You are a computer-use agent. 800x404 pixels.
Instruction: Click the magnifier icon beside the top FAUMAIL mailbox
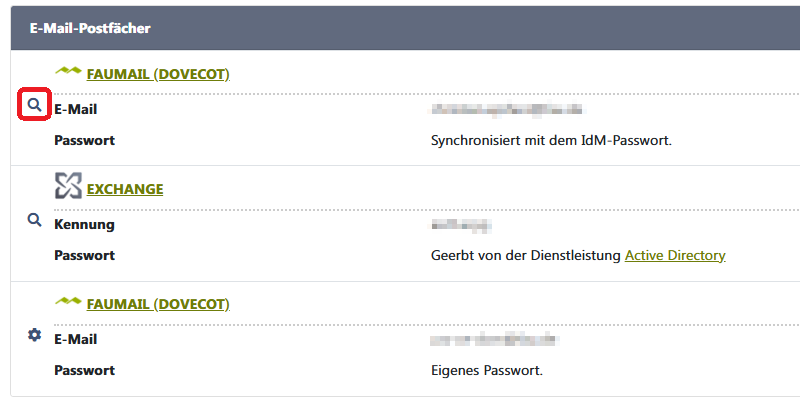point(35,104)
